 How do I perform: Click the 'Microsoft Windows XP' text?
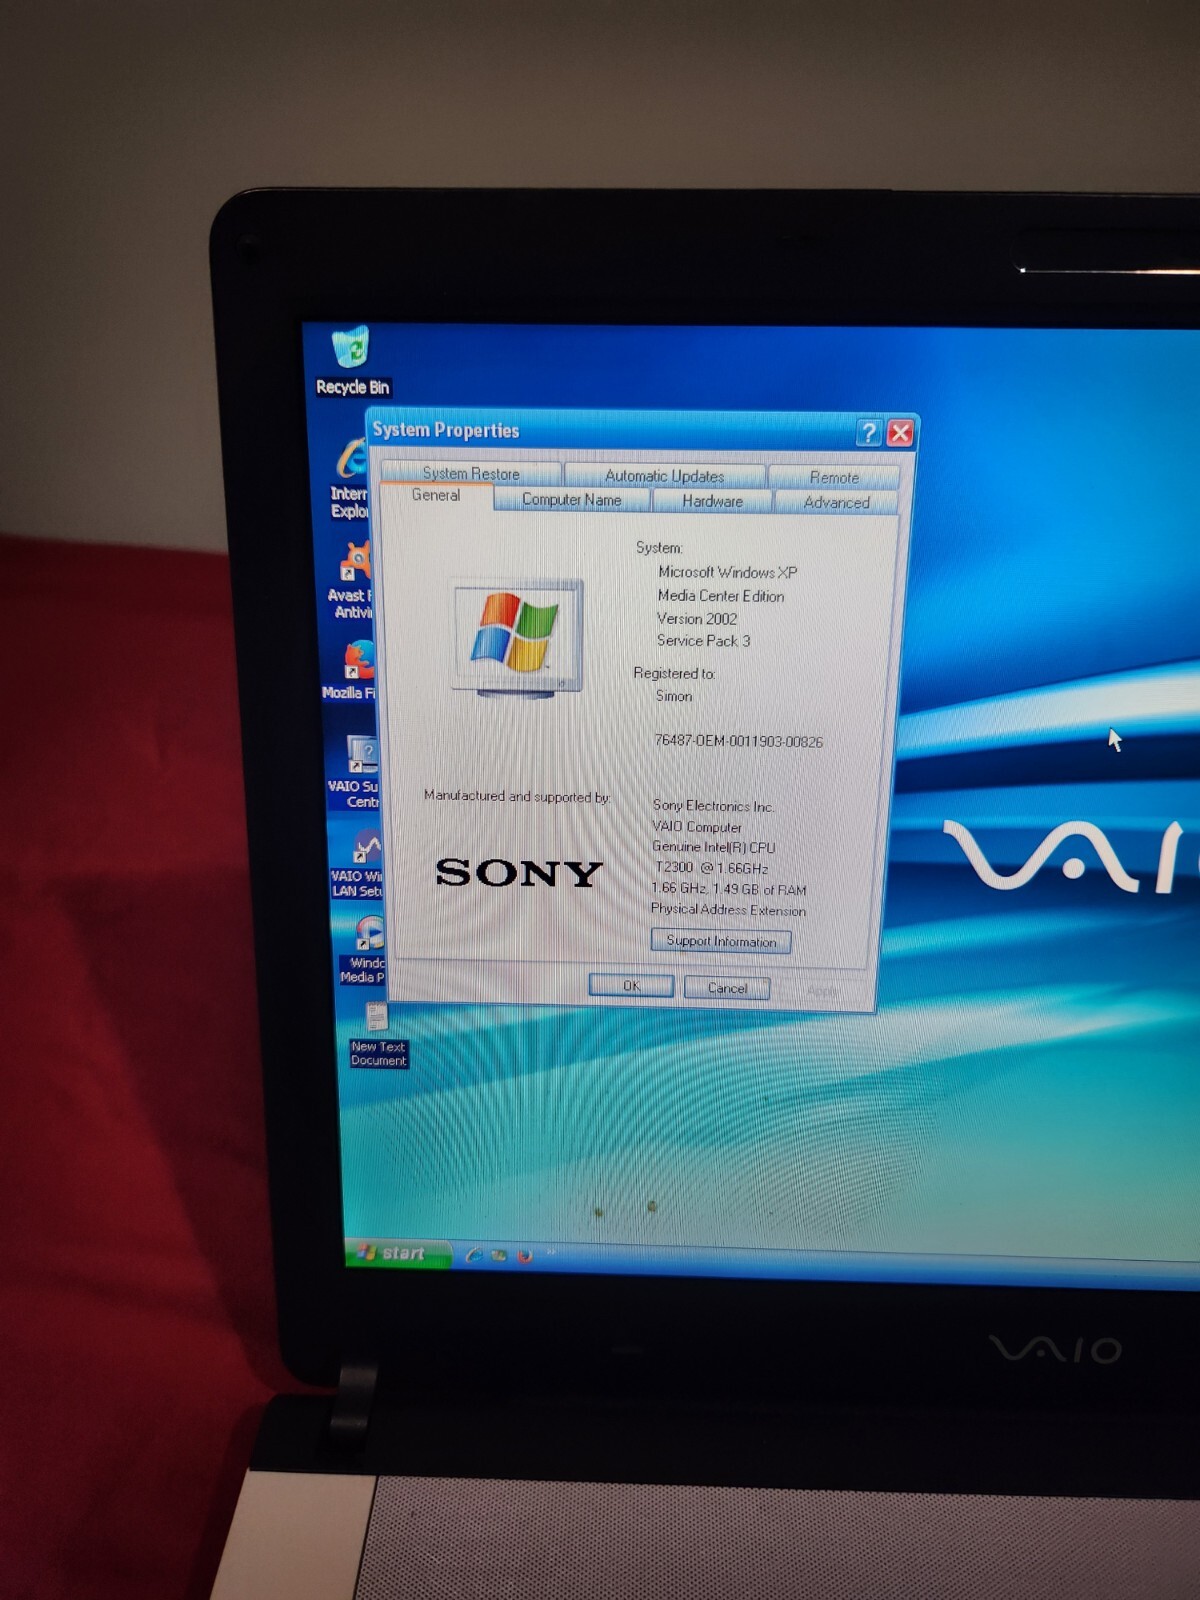click(727, 572)
